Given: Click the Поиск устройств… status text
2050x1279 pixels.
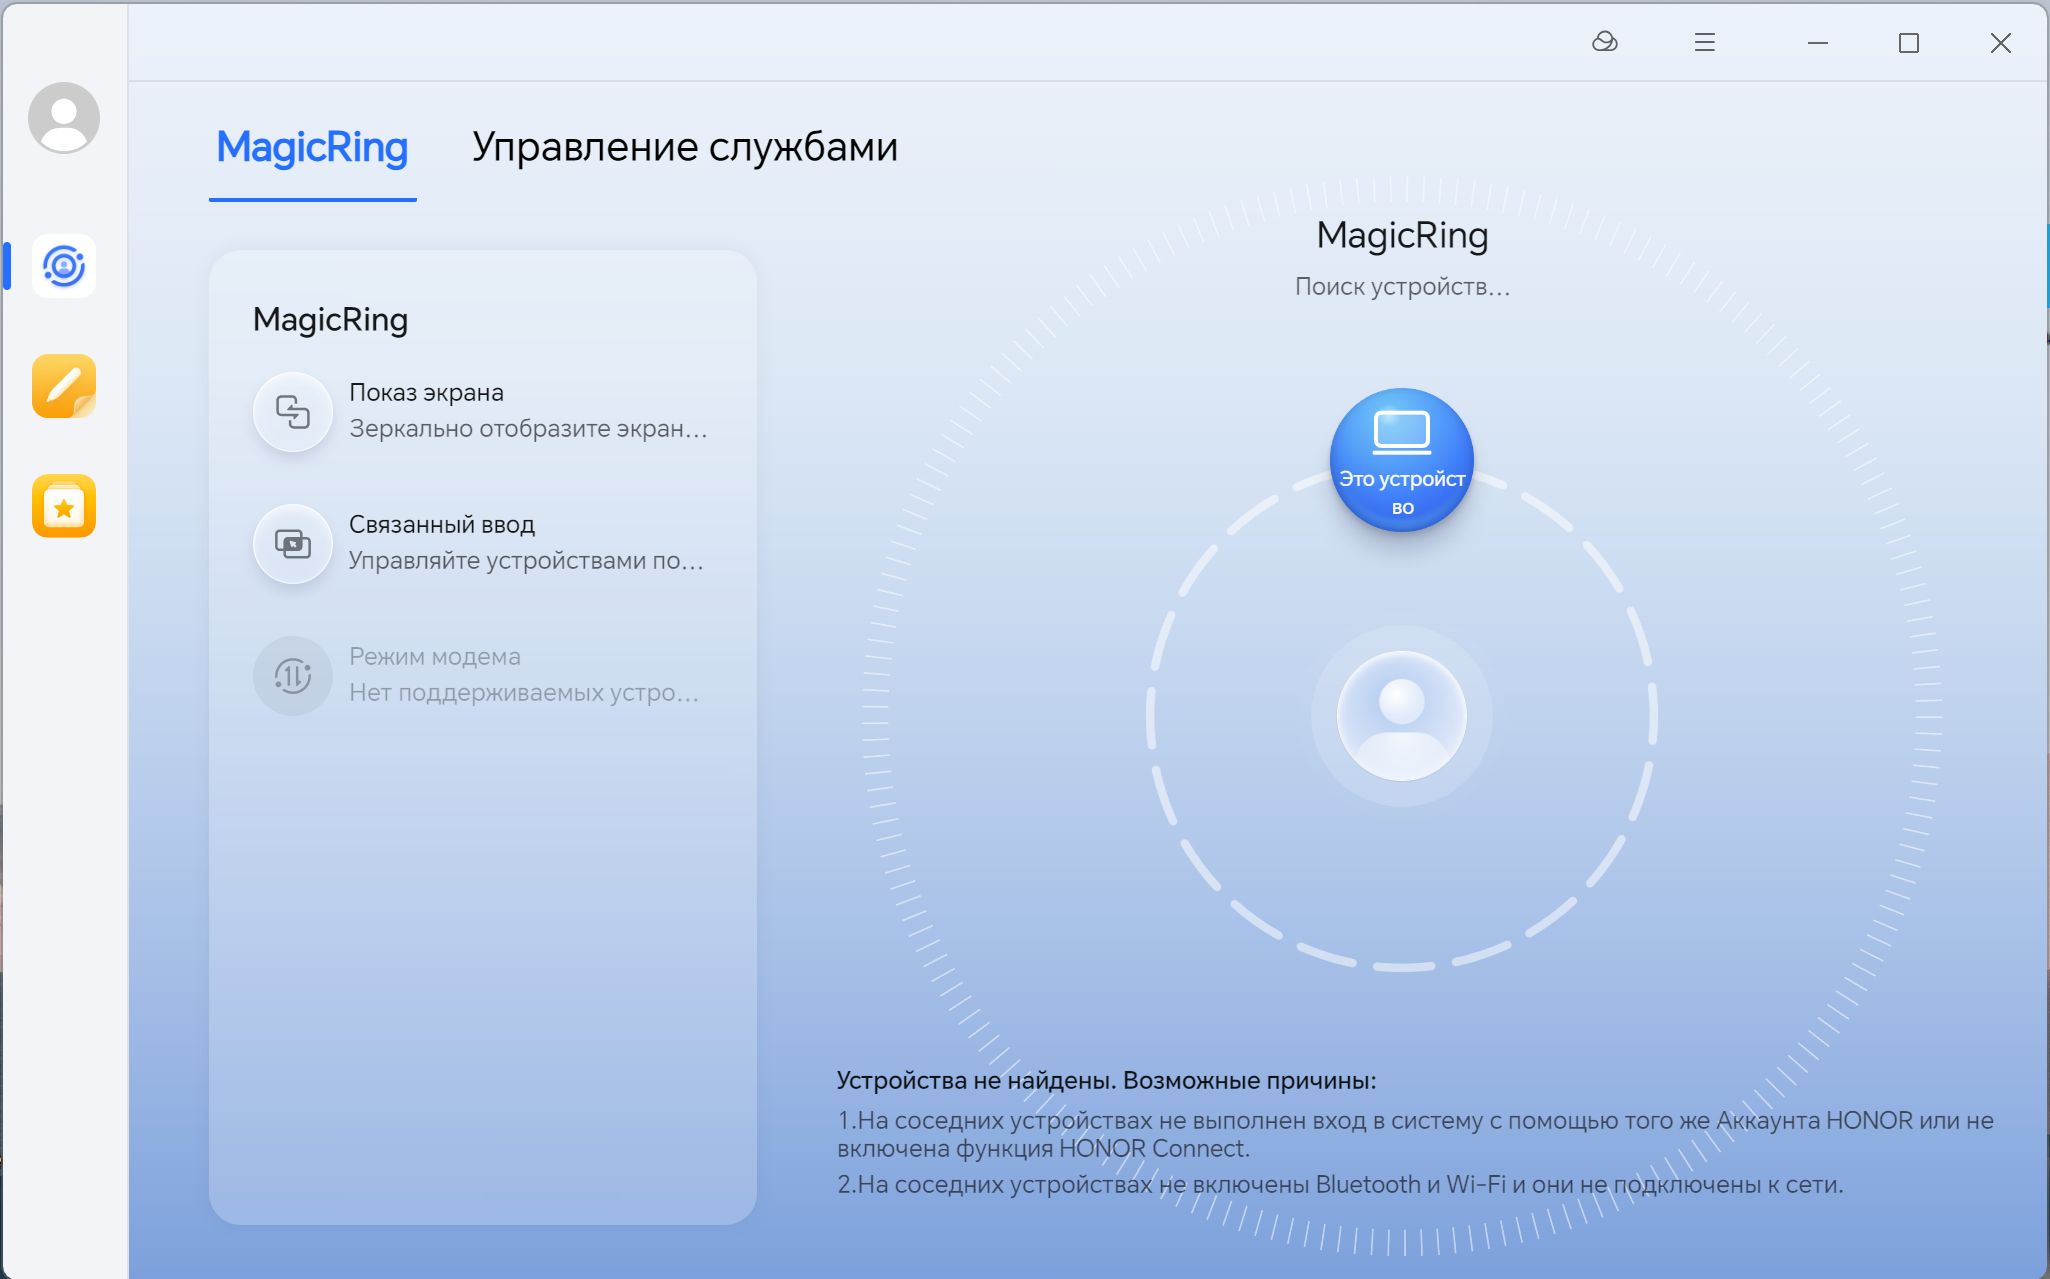Looking at the screenshot, I should pyautogui.click(x=1402, y=287).
